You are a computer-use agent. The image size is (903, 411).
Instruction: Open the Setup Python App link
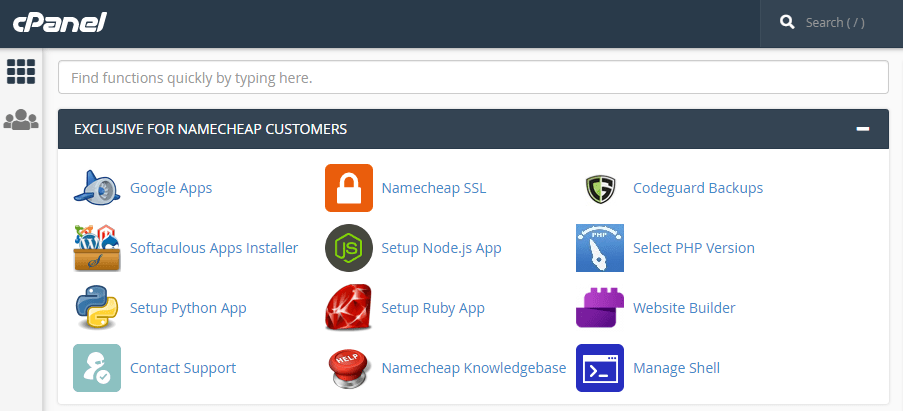click(188, 308)
